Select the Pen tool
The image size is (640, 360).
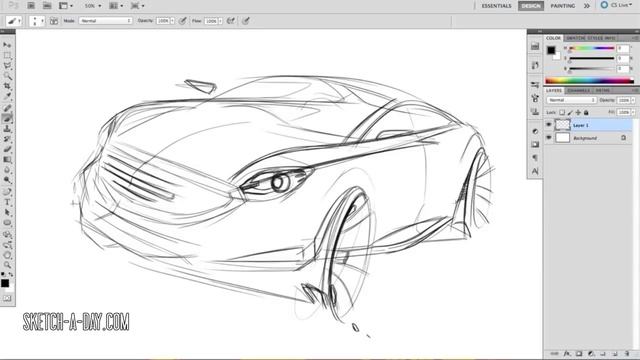coord(7,192)
